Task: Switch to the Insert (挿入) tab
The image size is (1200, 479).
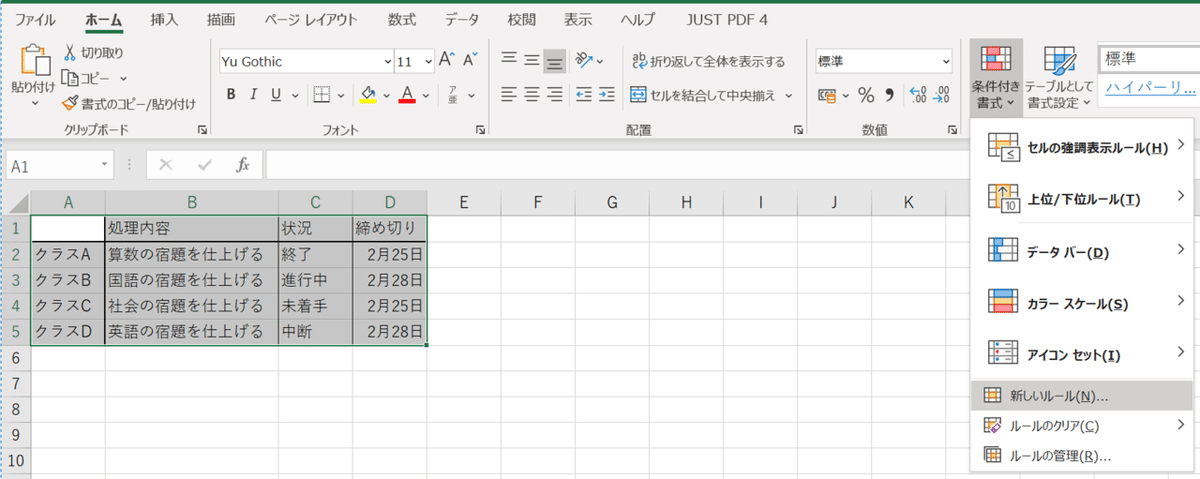Action: point(165,19)
